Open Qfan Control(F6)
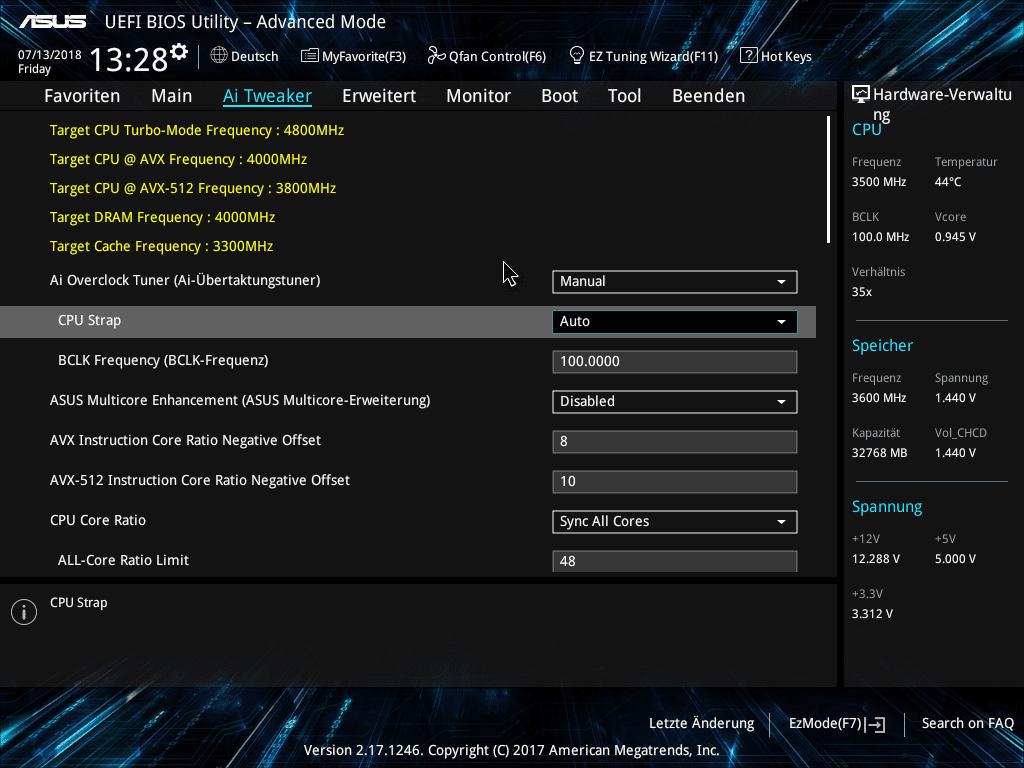 (487, 56)
